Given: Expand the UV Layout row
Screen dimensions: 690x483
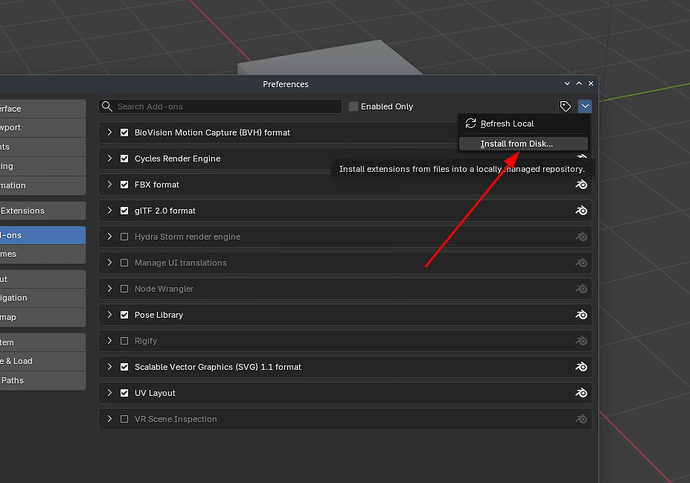Looking at the screenshot, I should 110,393.
